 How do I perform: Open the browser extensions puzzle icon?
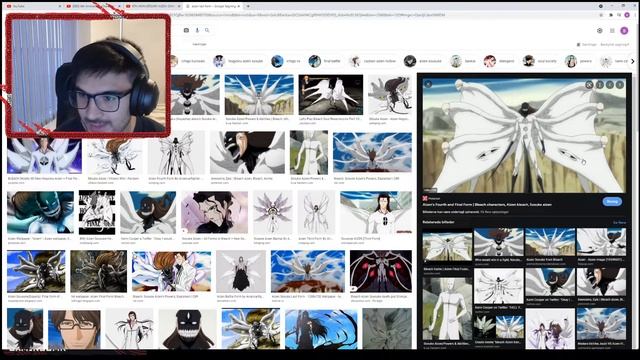pos(611,15)
